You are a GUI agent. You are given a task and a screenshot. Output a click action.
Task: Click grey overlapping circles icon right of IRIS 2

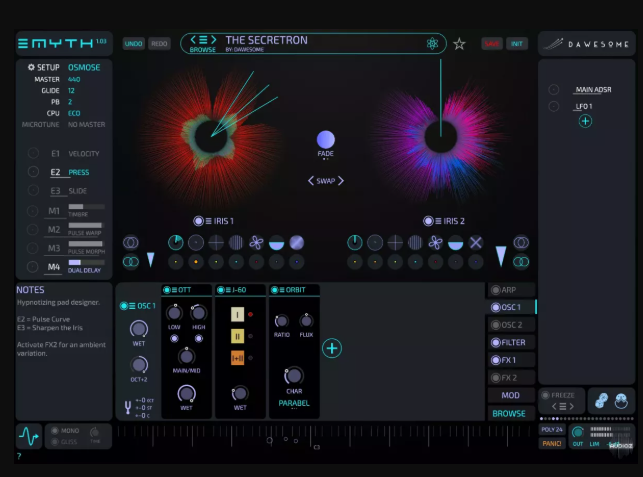[521, 243]
